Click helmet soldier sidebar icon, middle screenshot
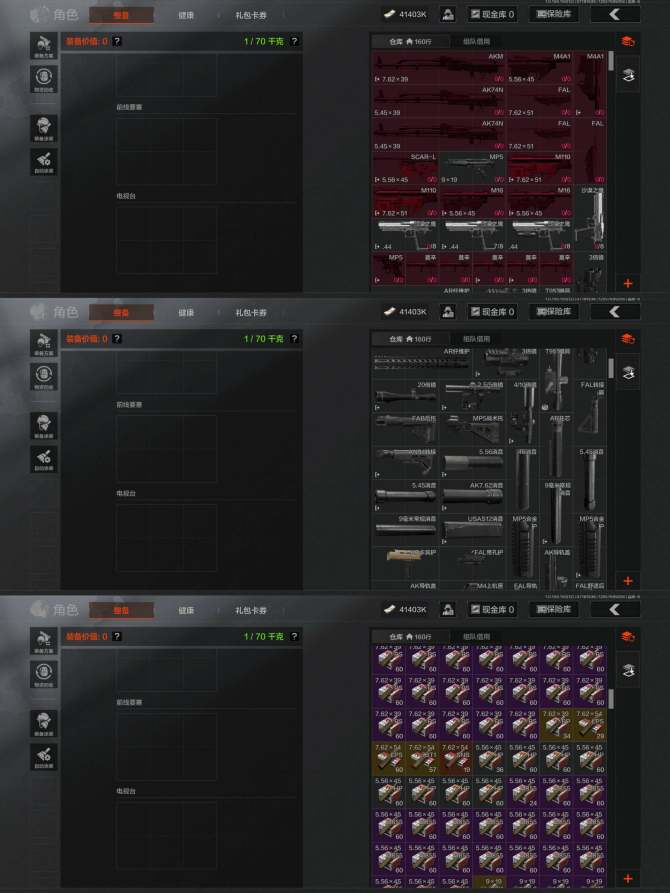This screenshot has height=893, width=670. [44, 425]
